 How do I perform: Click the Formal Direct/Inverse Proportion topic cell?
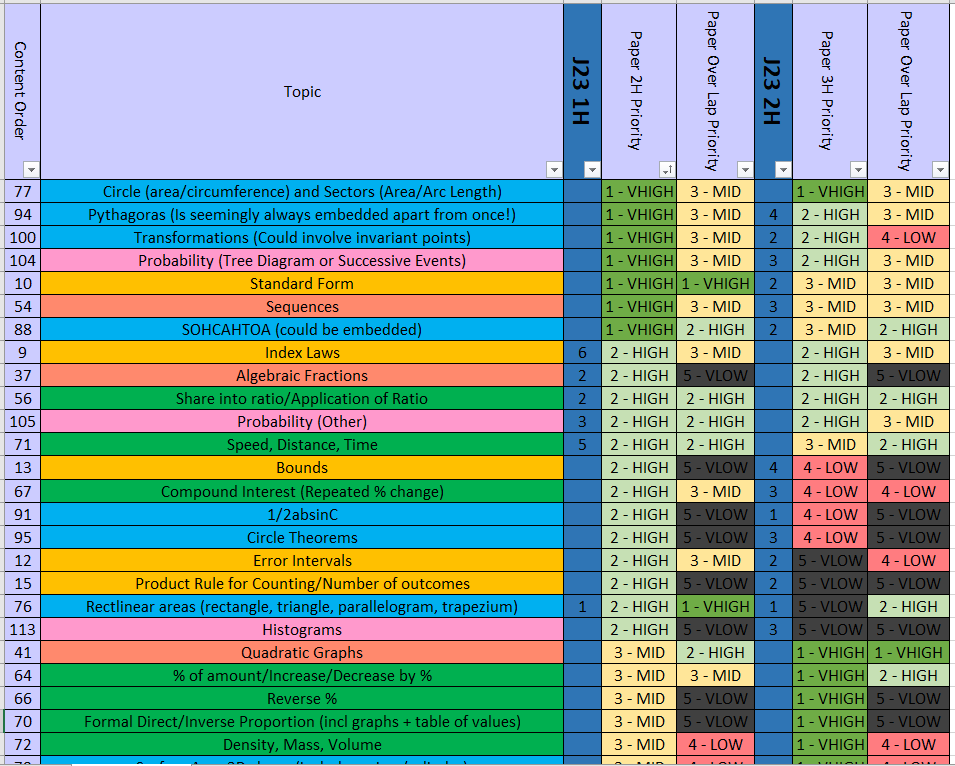(x=302, y=722)
